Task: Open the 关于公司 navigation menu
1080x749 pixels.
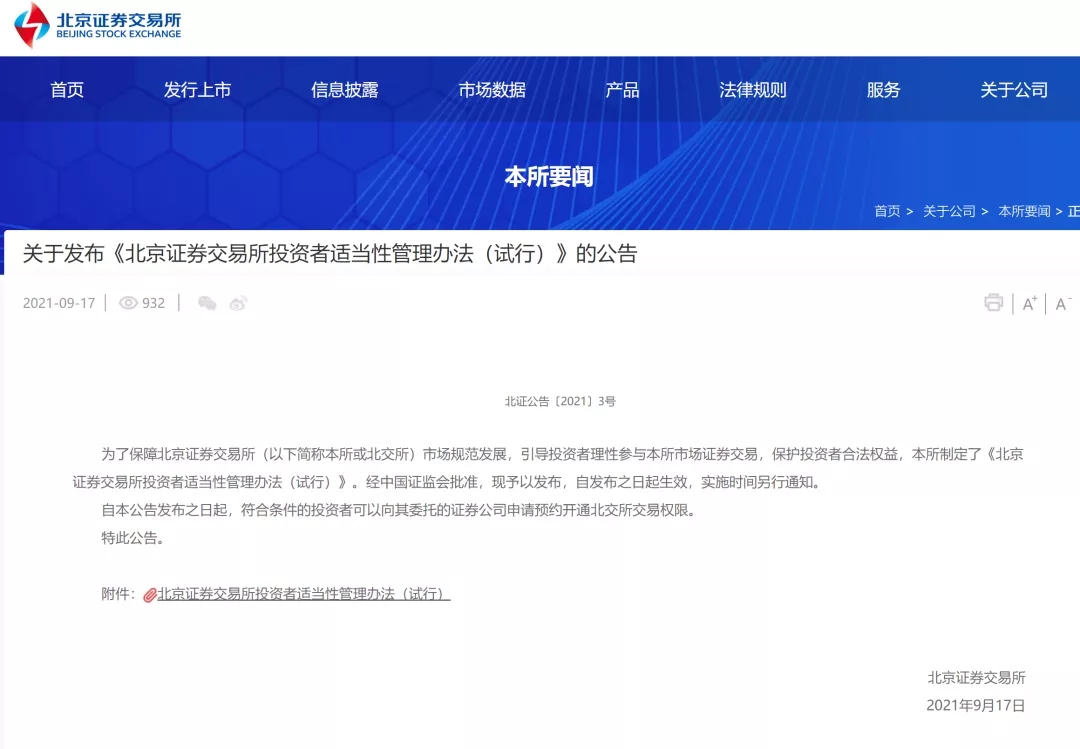Action: 1014,90
